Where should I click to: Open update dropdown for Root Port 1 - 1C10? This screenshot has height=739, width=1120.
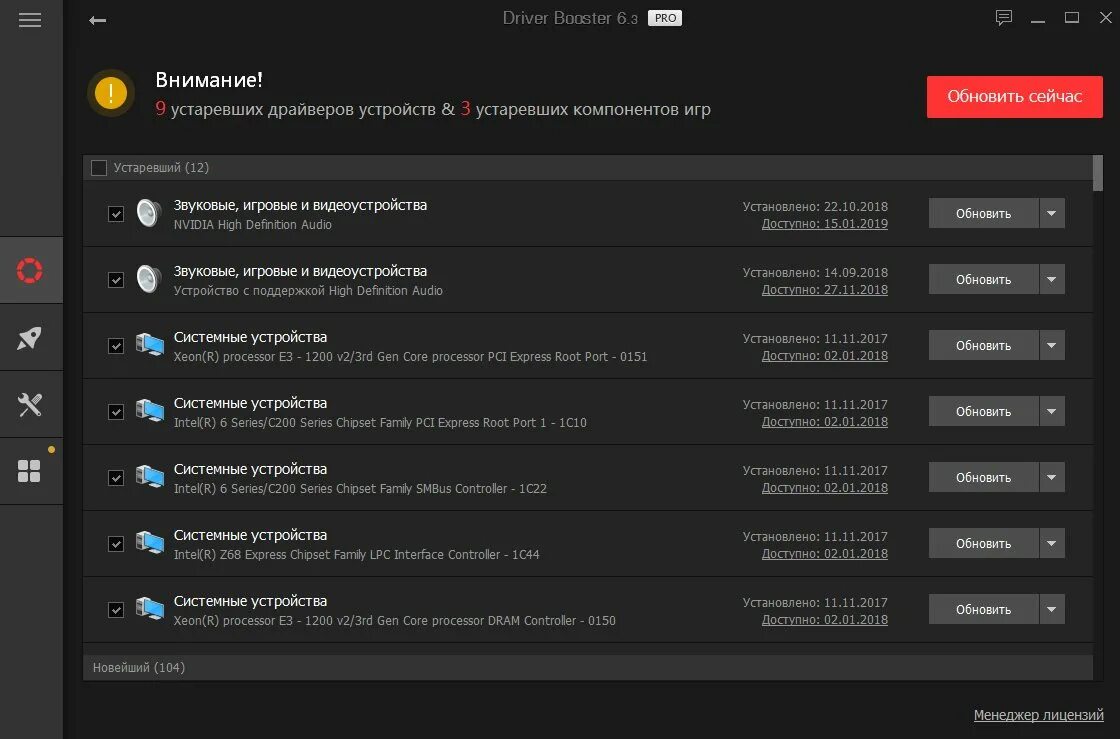pos(1051,411)
